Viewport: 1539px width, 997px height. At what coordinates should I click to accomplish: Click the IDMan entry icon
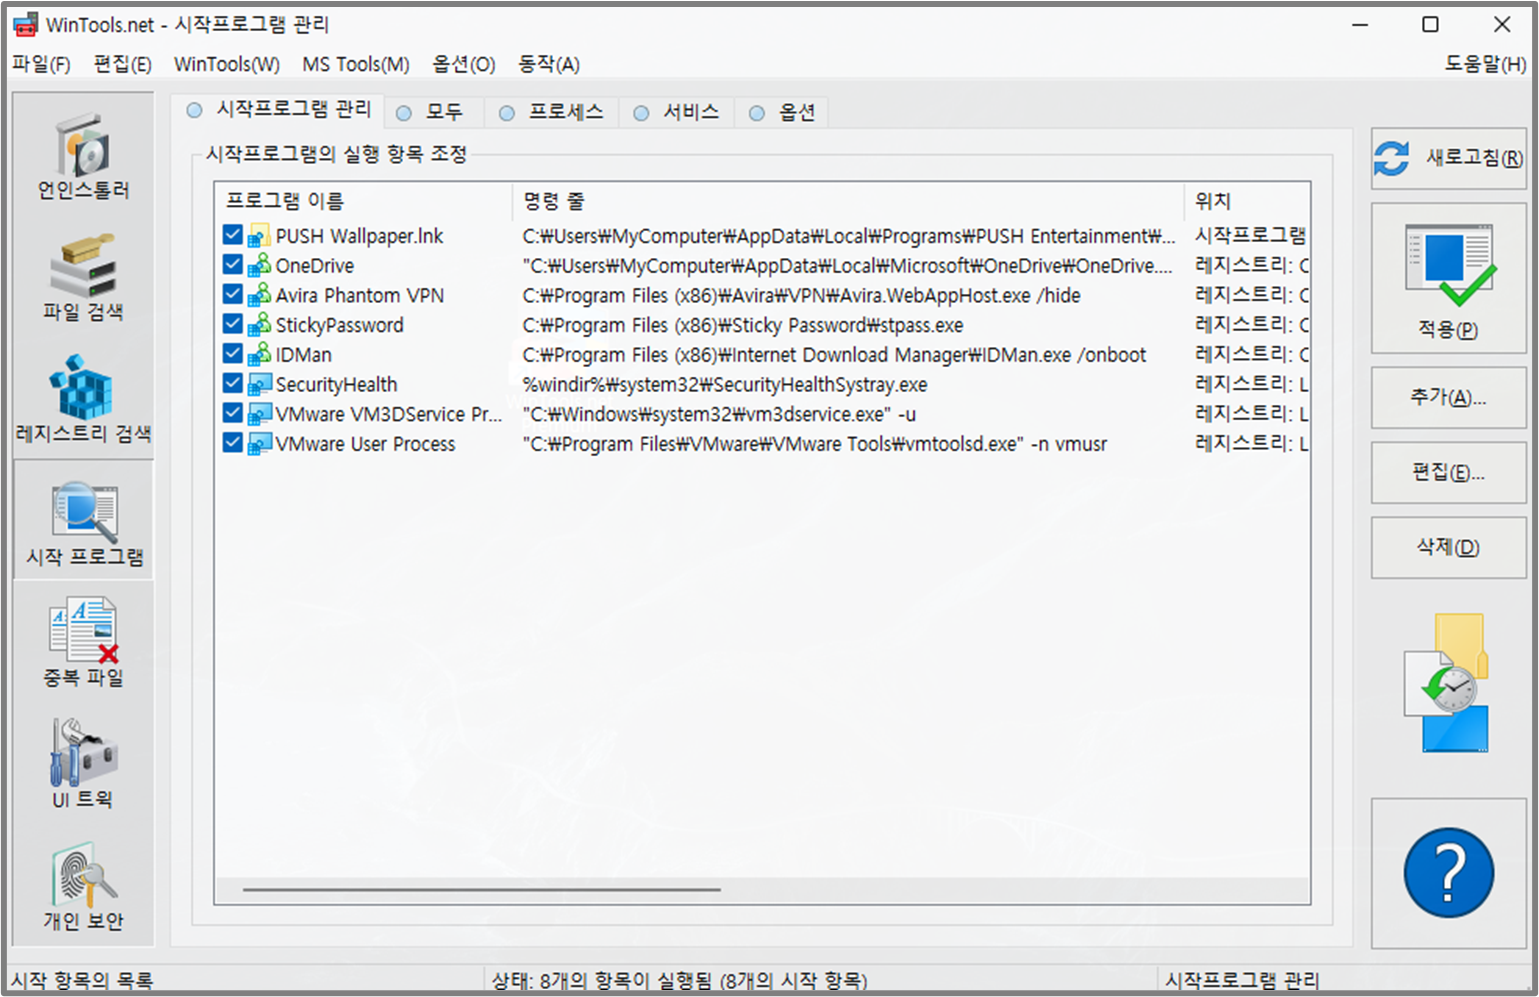click(x=259, y=355)
